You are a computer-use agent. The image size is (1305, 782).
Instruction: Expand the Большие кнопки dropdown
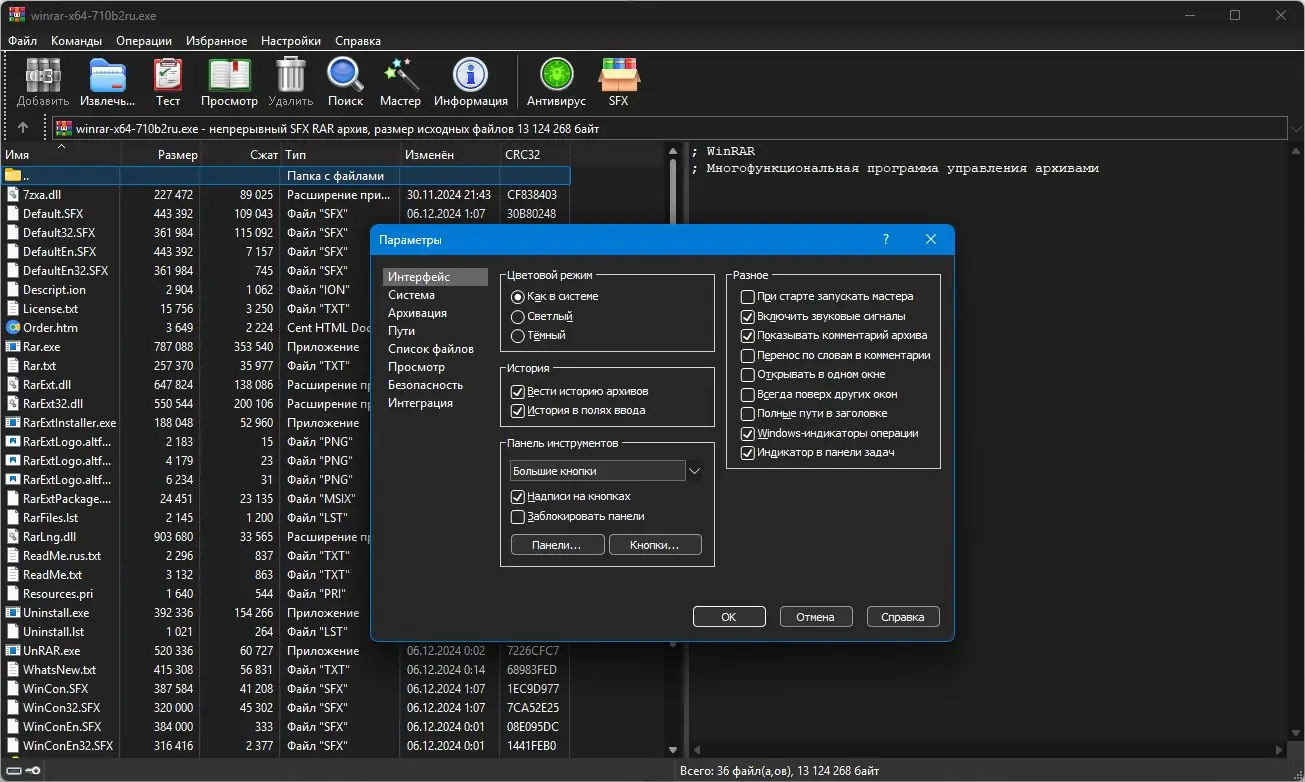[695, 471]
